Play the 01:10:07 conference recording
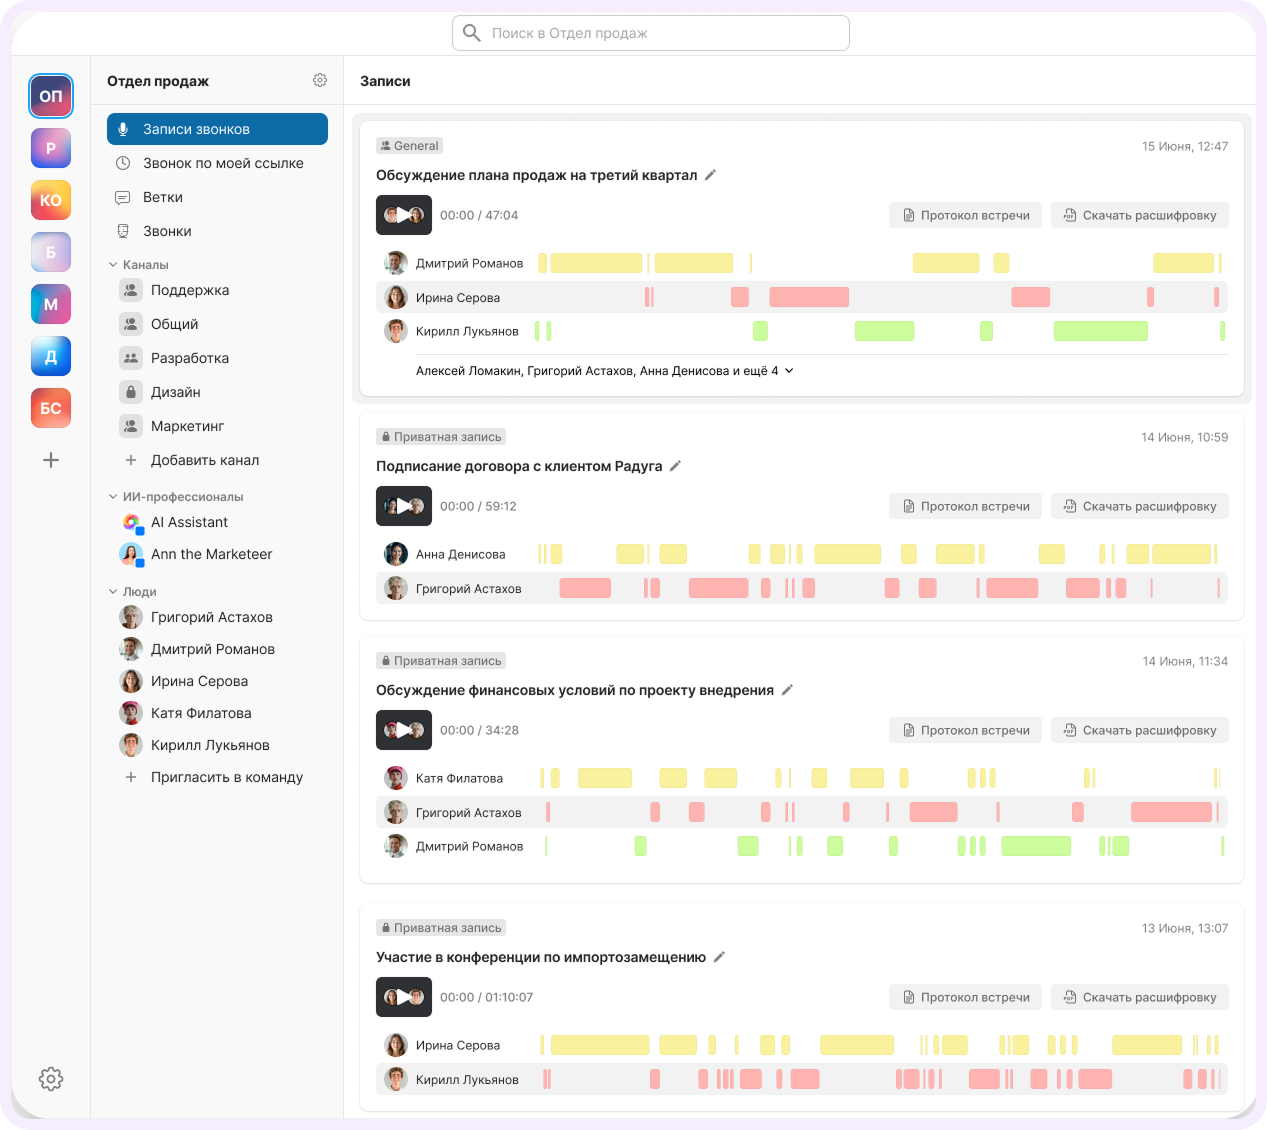 click(404, 997)
